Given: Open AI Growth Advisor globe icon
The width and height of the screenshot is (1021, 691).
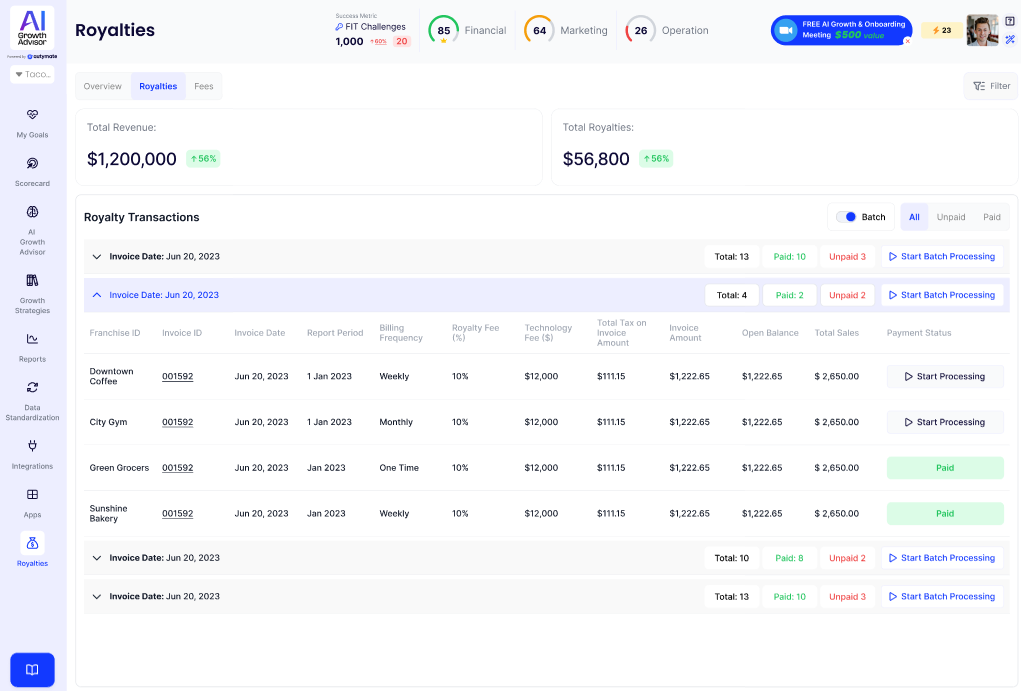Looking at the screenshot, I should pos(32,212).
